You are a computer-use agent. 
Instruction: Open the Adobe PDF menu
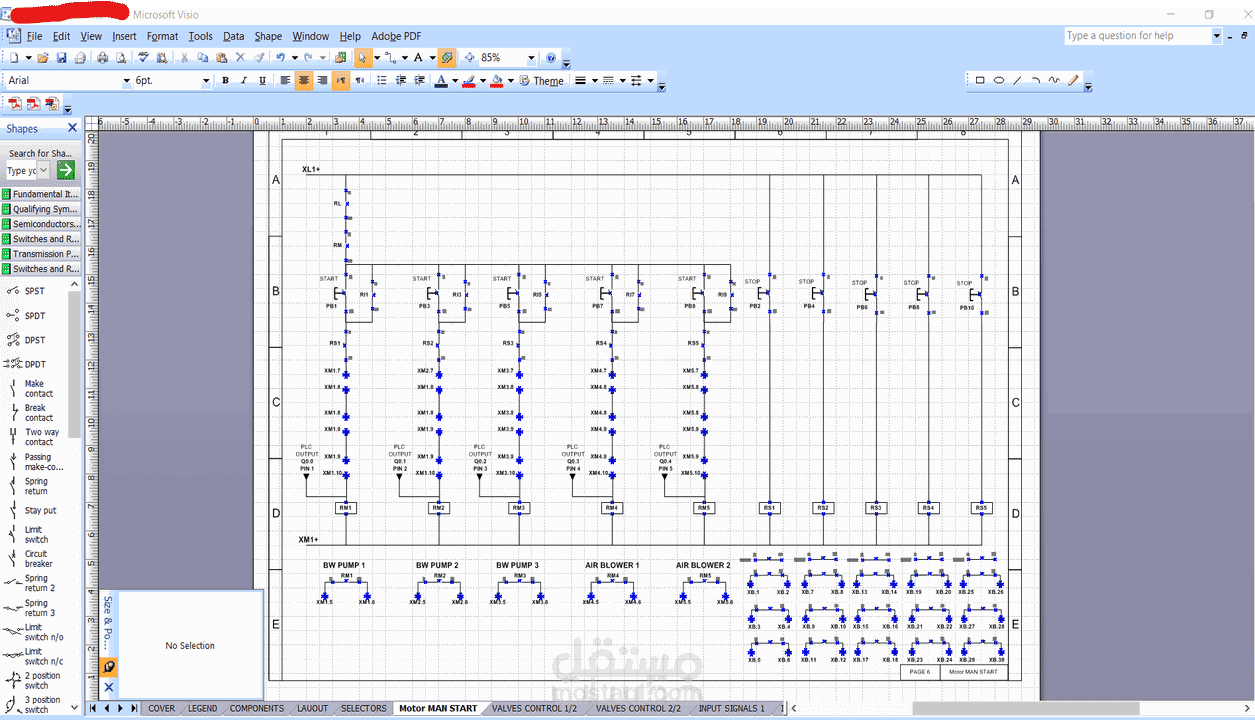[x=396, y=36]
